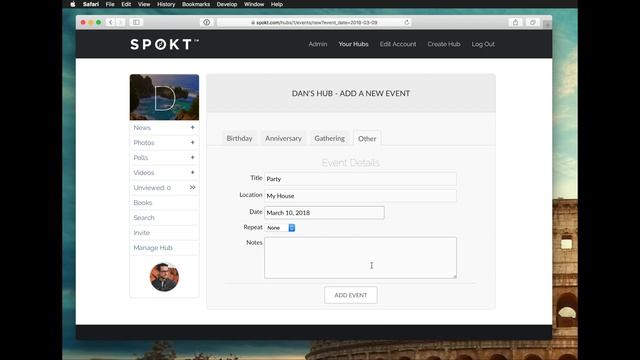The image size is (640, 360).
Task: Click Create Hub link
Action: pos(444,44)
